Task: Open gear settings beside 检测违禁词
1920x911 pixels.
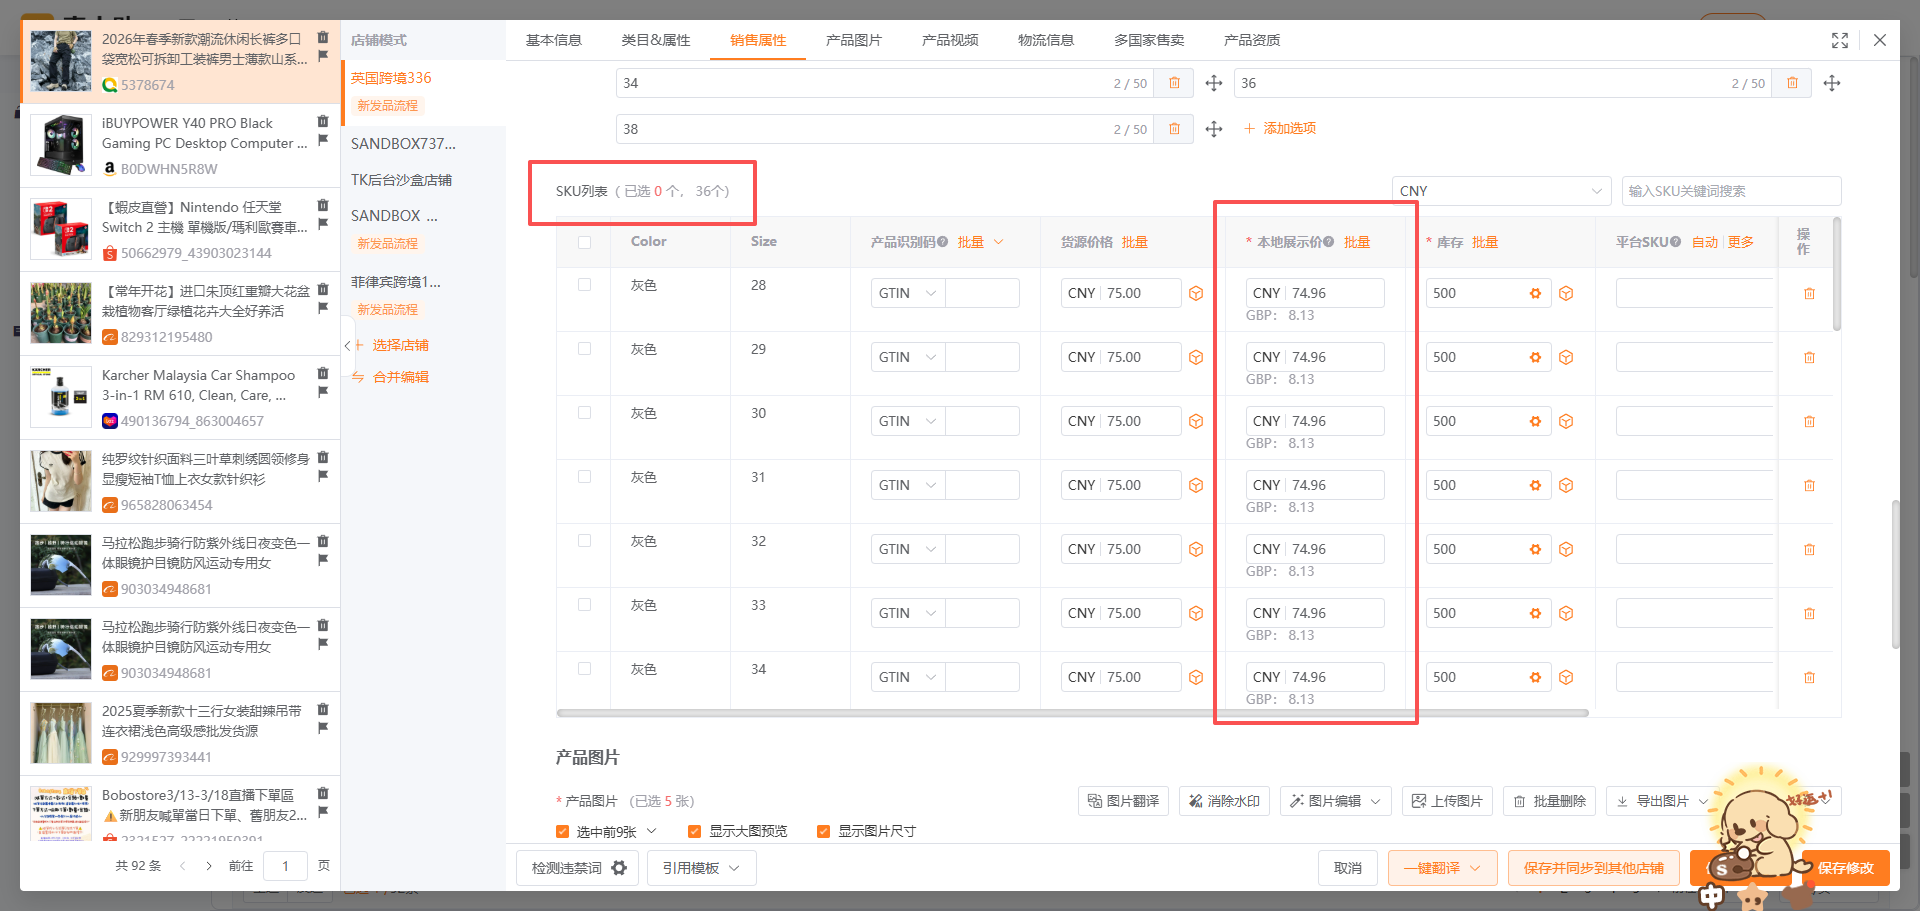Action: point(619,868)
